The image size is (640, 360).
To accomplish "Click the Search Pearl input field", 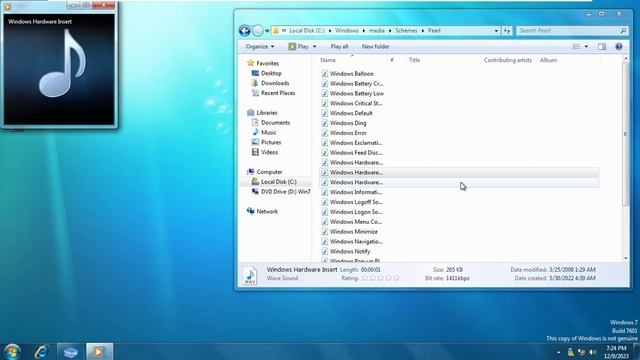I will [567, 31].
